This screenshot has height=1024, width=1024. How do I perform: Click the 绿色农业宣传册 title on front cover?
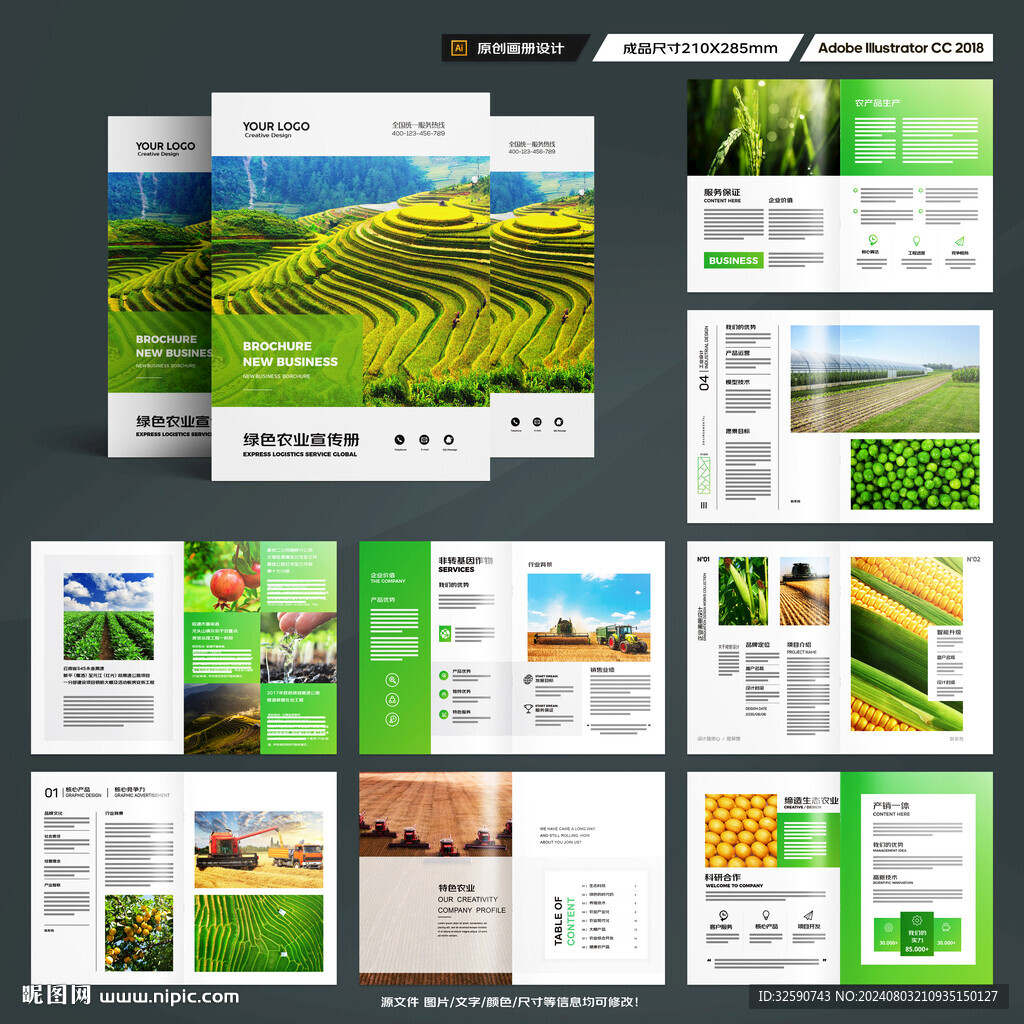click(300, 440)
